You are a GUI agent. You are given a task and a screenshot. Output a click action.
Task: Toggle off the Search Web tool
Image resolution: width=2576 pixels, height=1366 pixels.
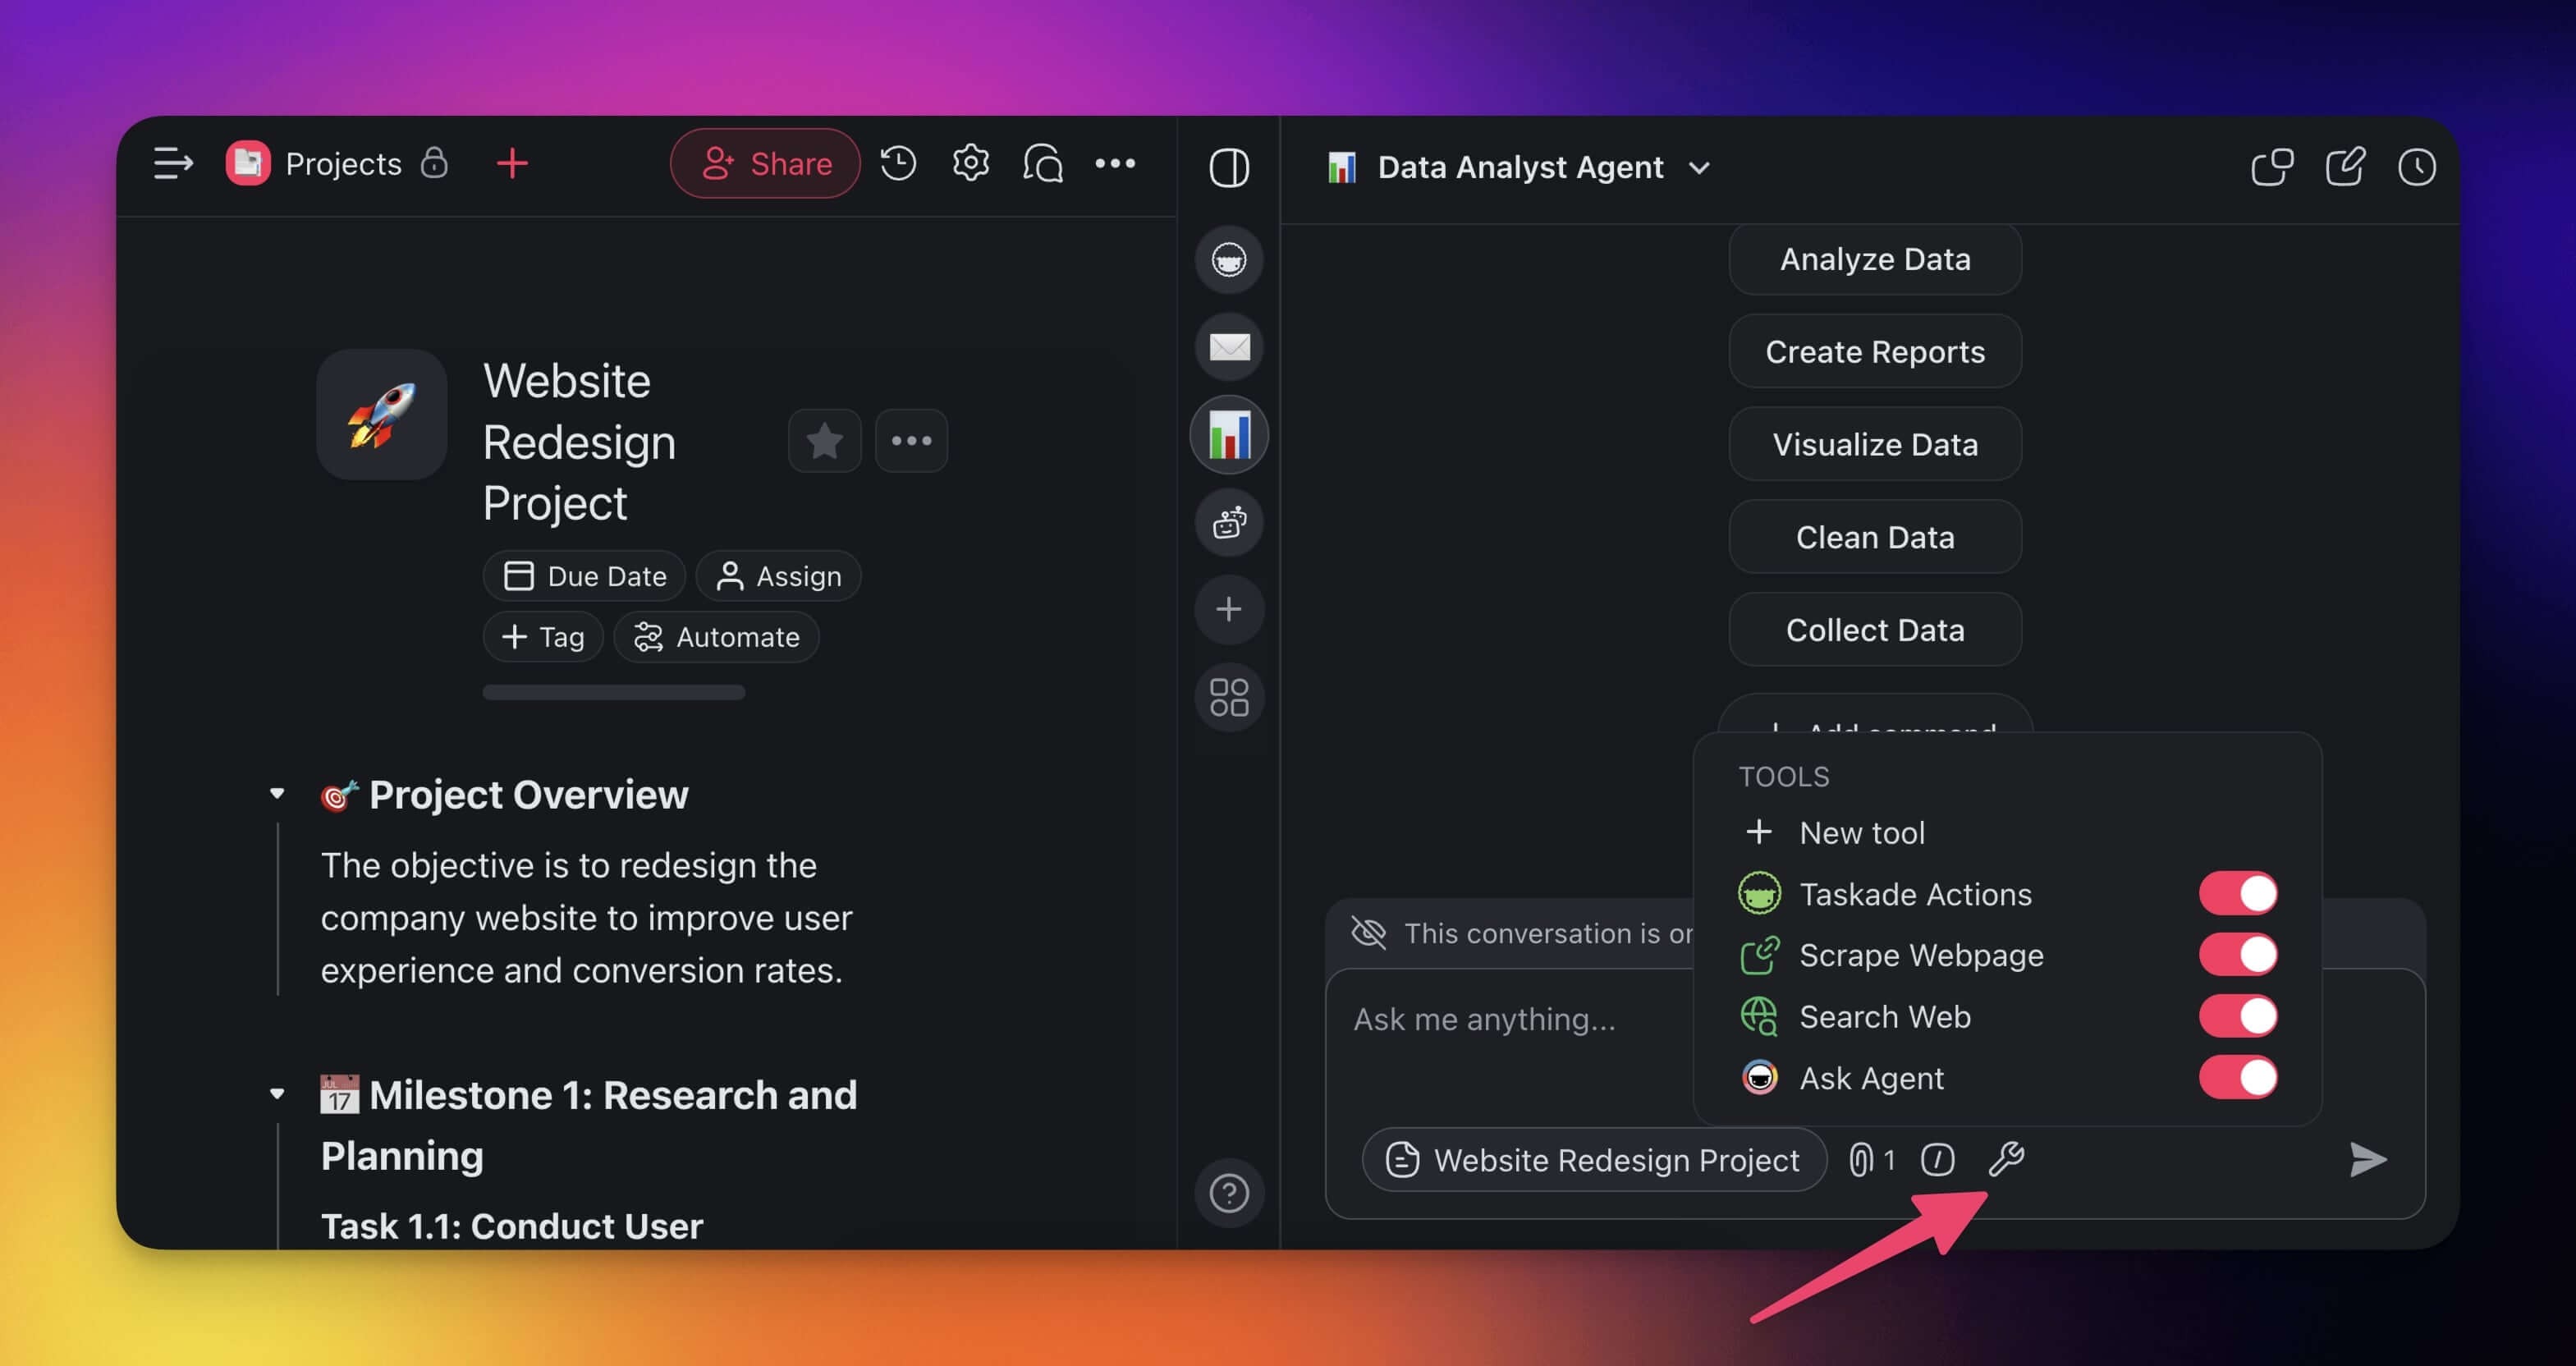point(2237,1016)
